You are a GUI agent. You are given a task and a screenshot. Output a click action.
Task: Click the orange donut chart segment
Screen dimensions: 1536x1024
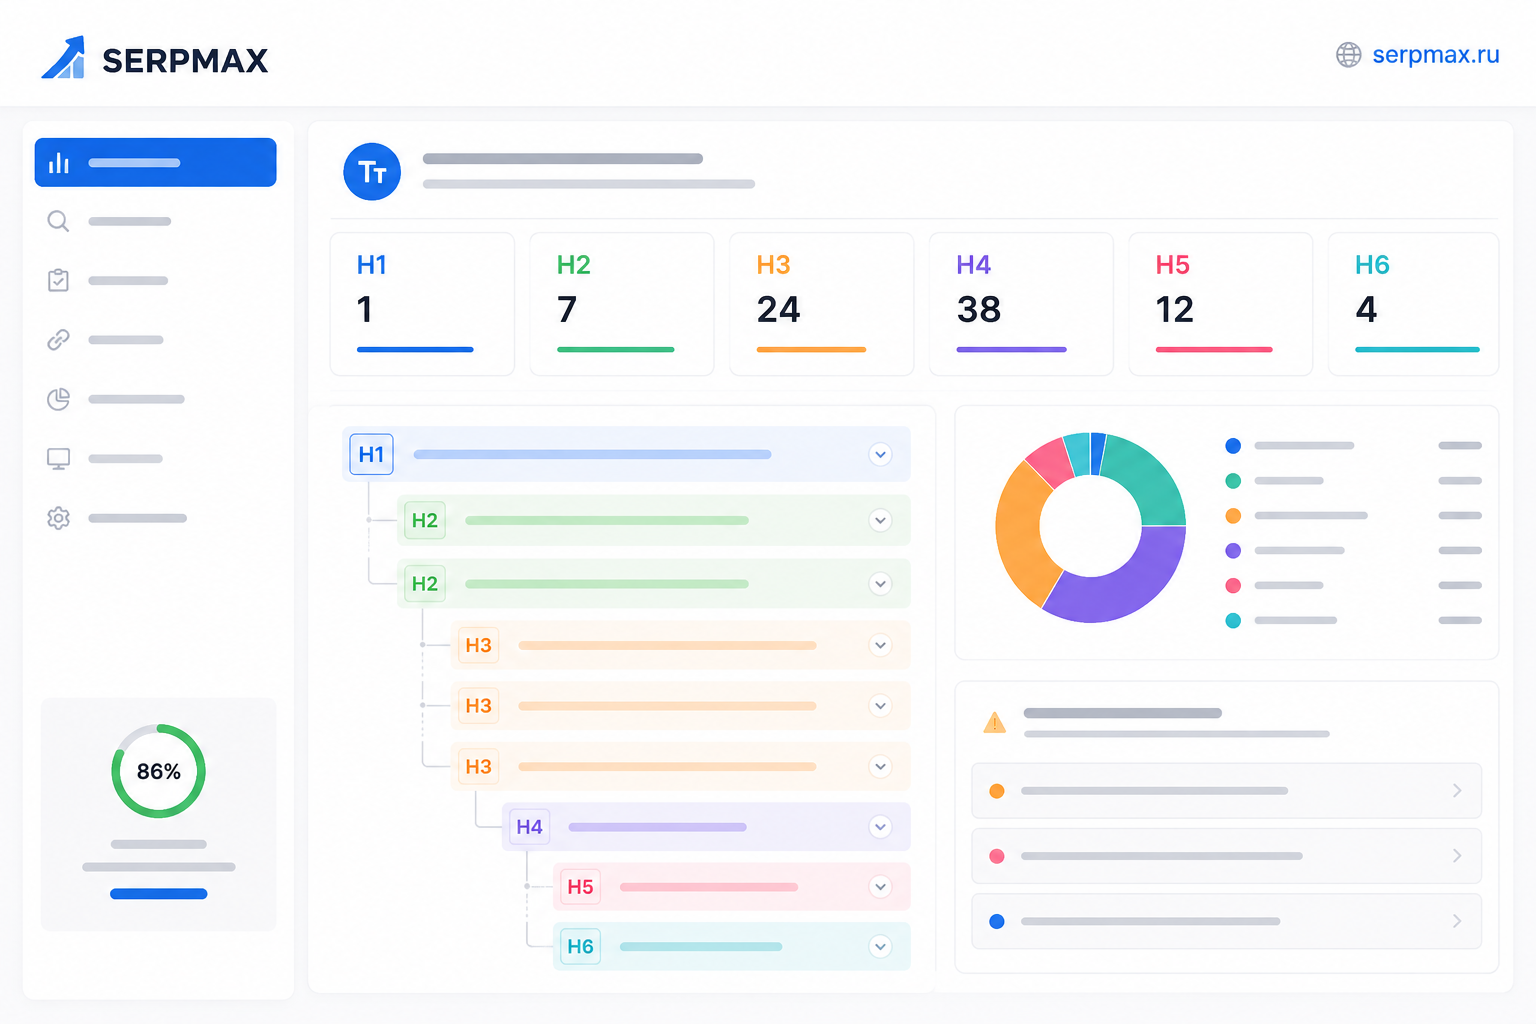1021,535
